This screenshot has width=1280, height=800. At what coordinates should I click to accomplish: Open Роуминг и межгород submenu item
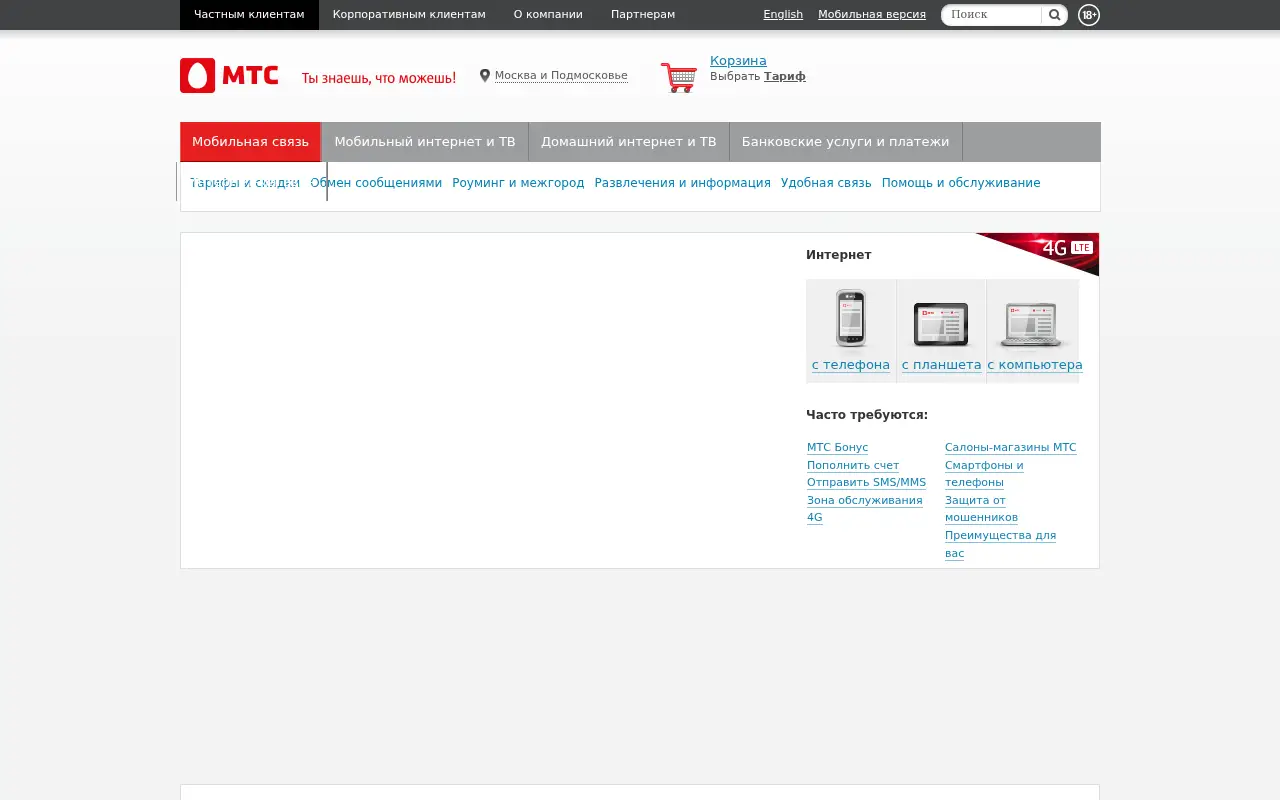(518, 183)
